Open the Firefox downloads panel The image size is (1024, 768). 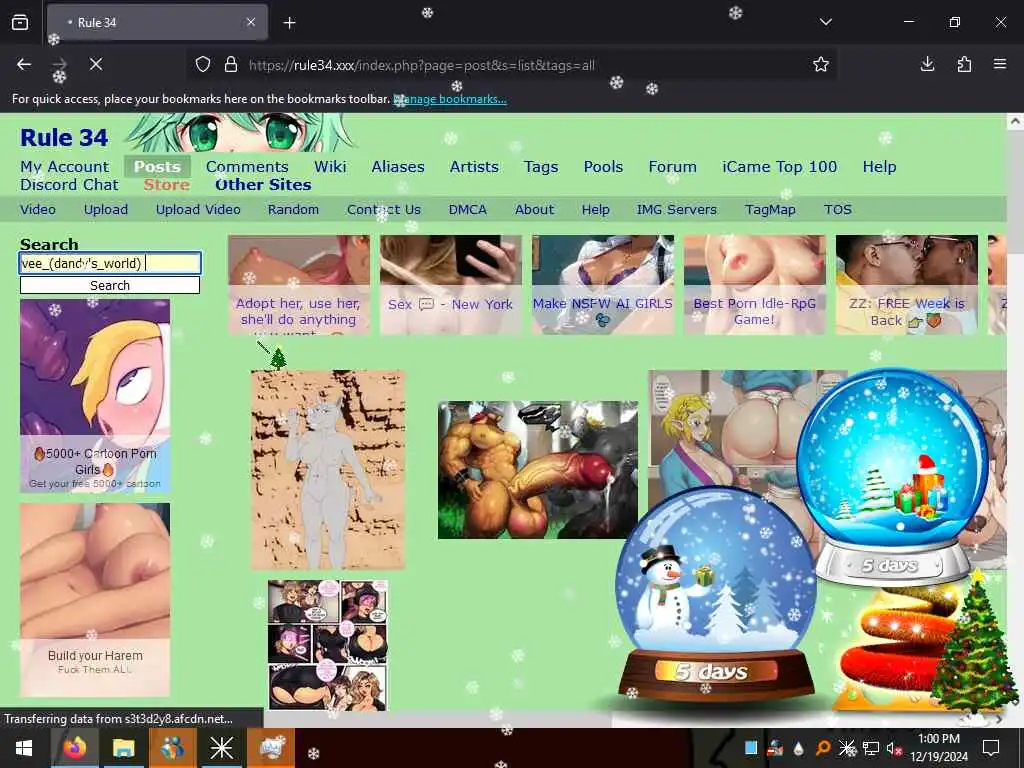(x=927, y=64)
